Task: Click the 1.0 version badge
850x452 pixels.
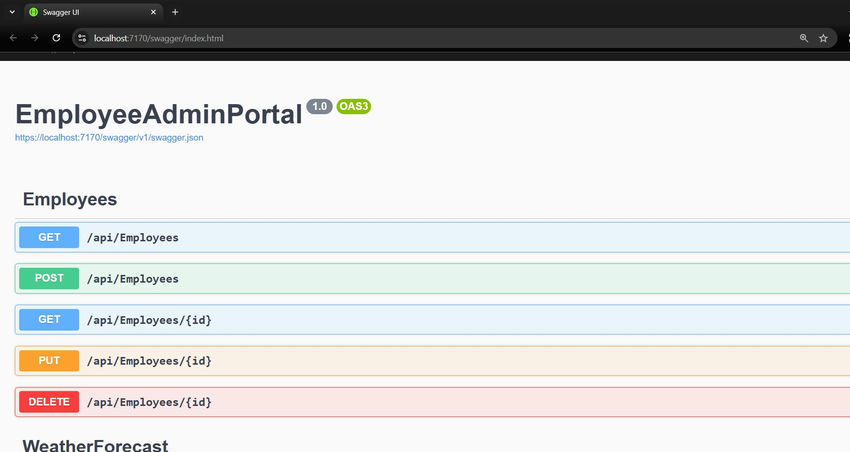Action: tap(319, 106)
